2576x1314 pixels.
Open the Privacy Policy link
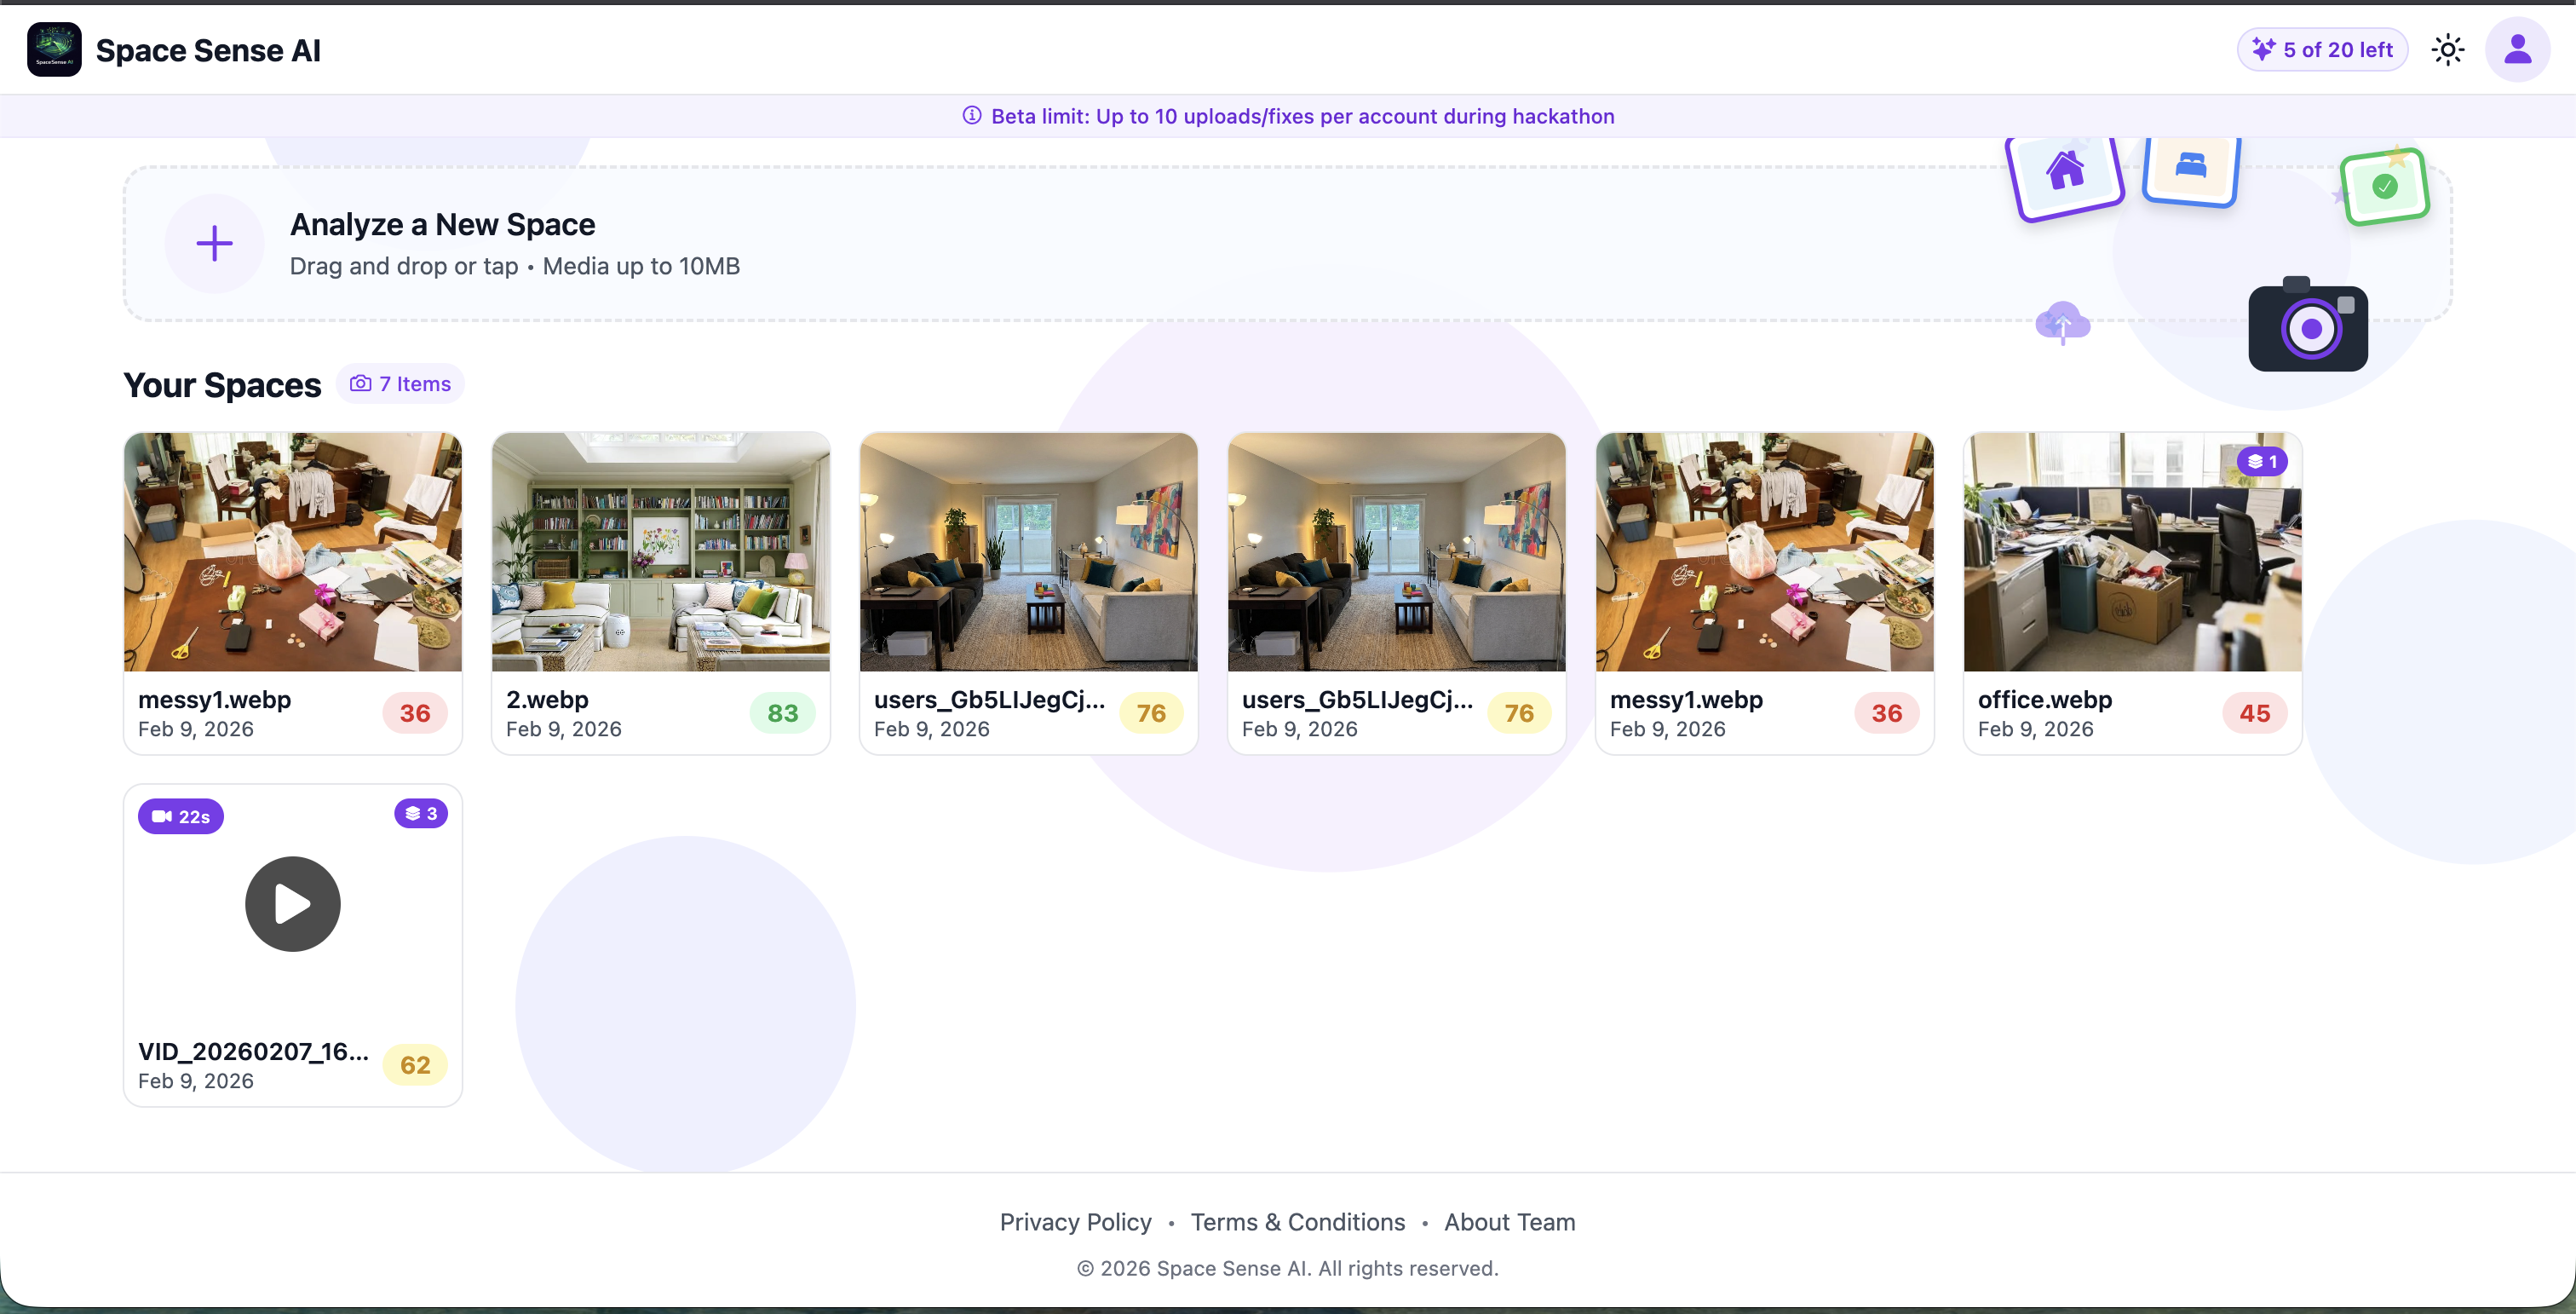pos(1075,1221)
